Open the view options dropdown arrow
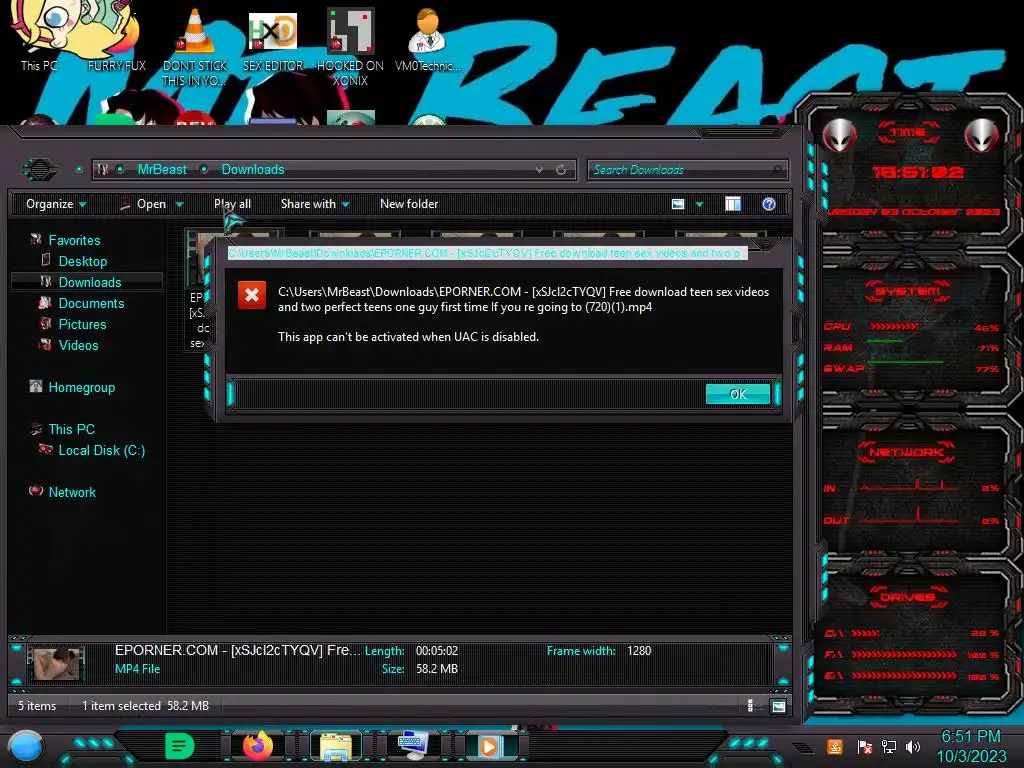 click(699, 204)
